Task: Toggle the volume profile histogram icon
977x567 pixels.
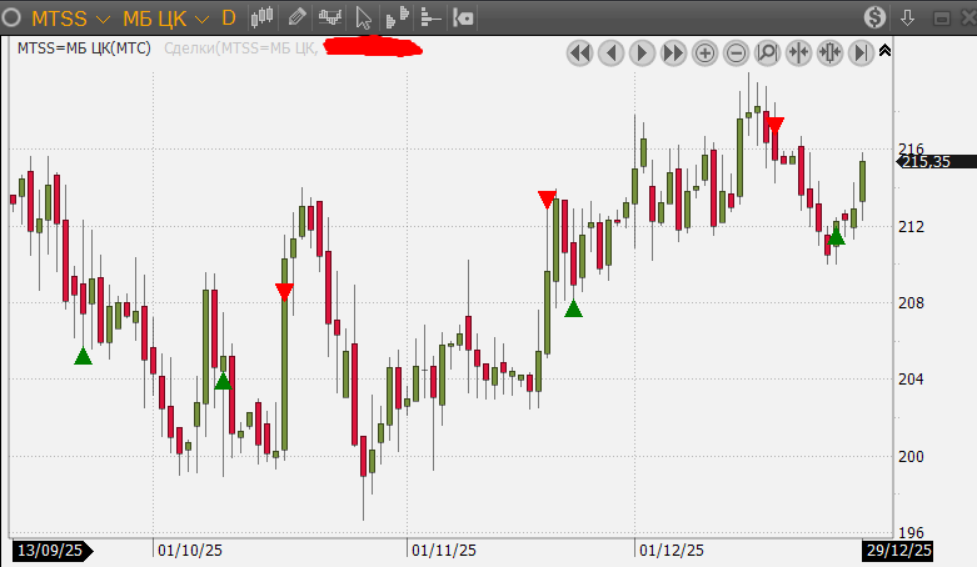Action: click(x=398, y=17)
